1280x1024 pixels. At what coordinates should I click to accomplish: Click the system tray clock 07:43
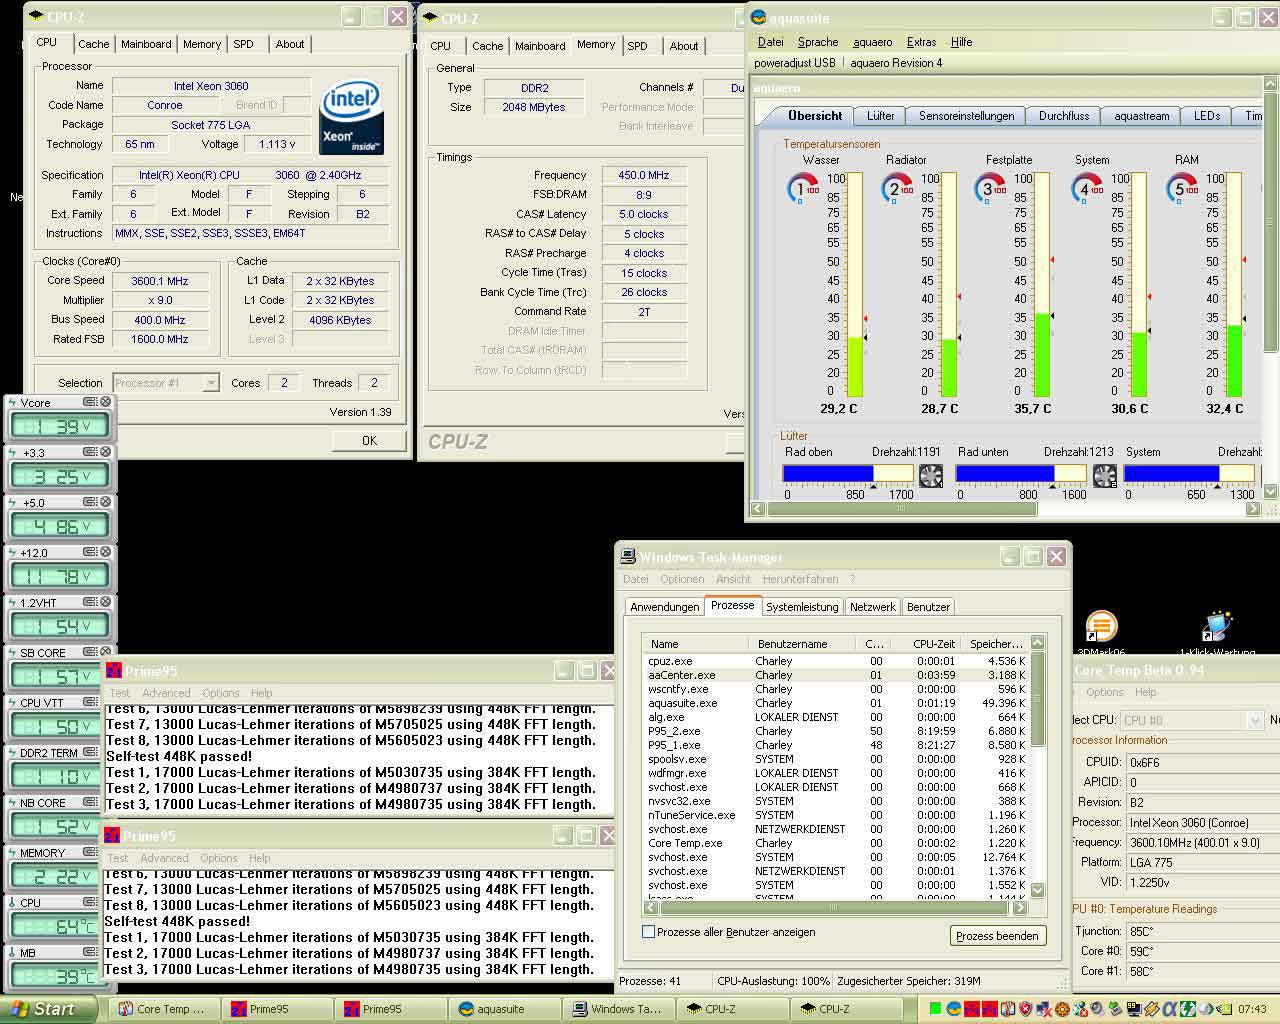click(x=1251, y=1009)
